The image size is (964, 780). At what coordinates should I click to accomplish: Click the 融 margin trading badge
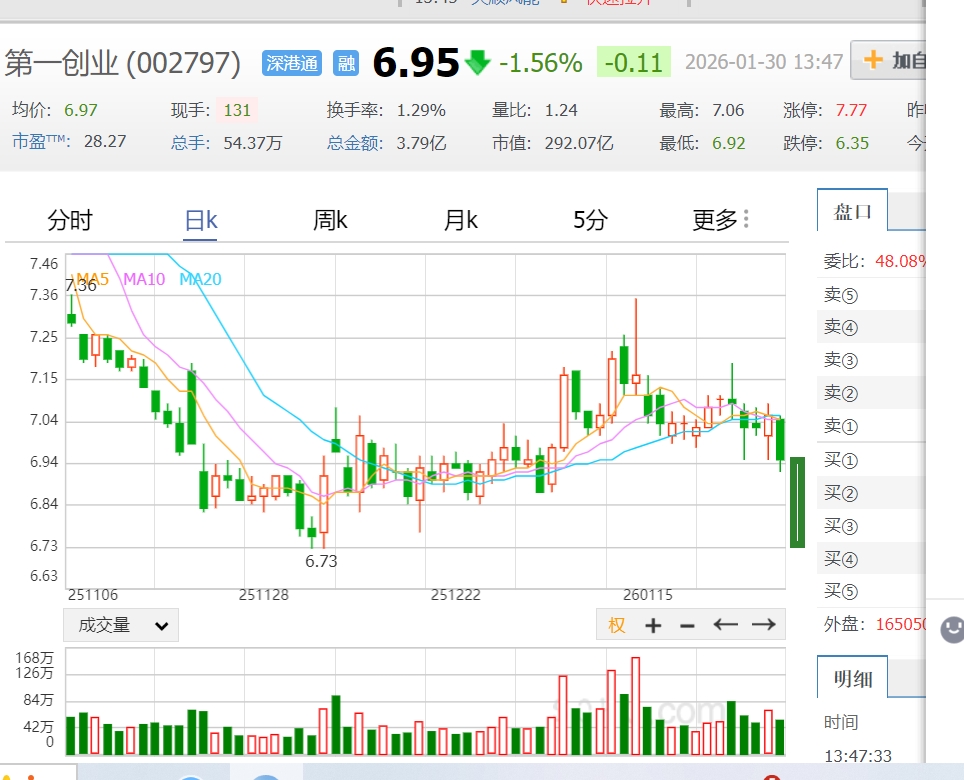346,63
